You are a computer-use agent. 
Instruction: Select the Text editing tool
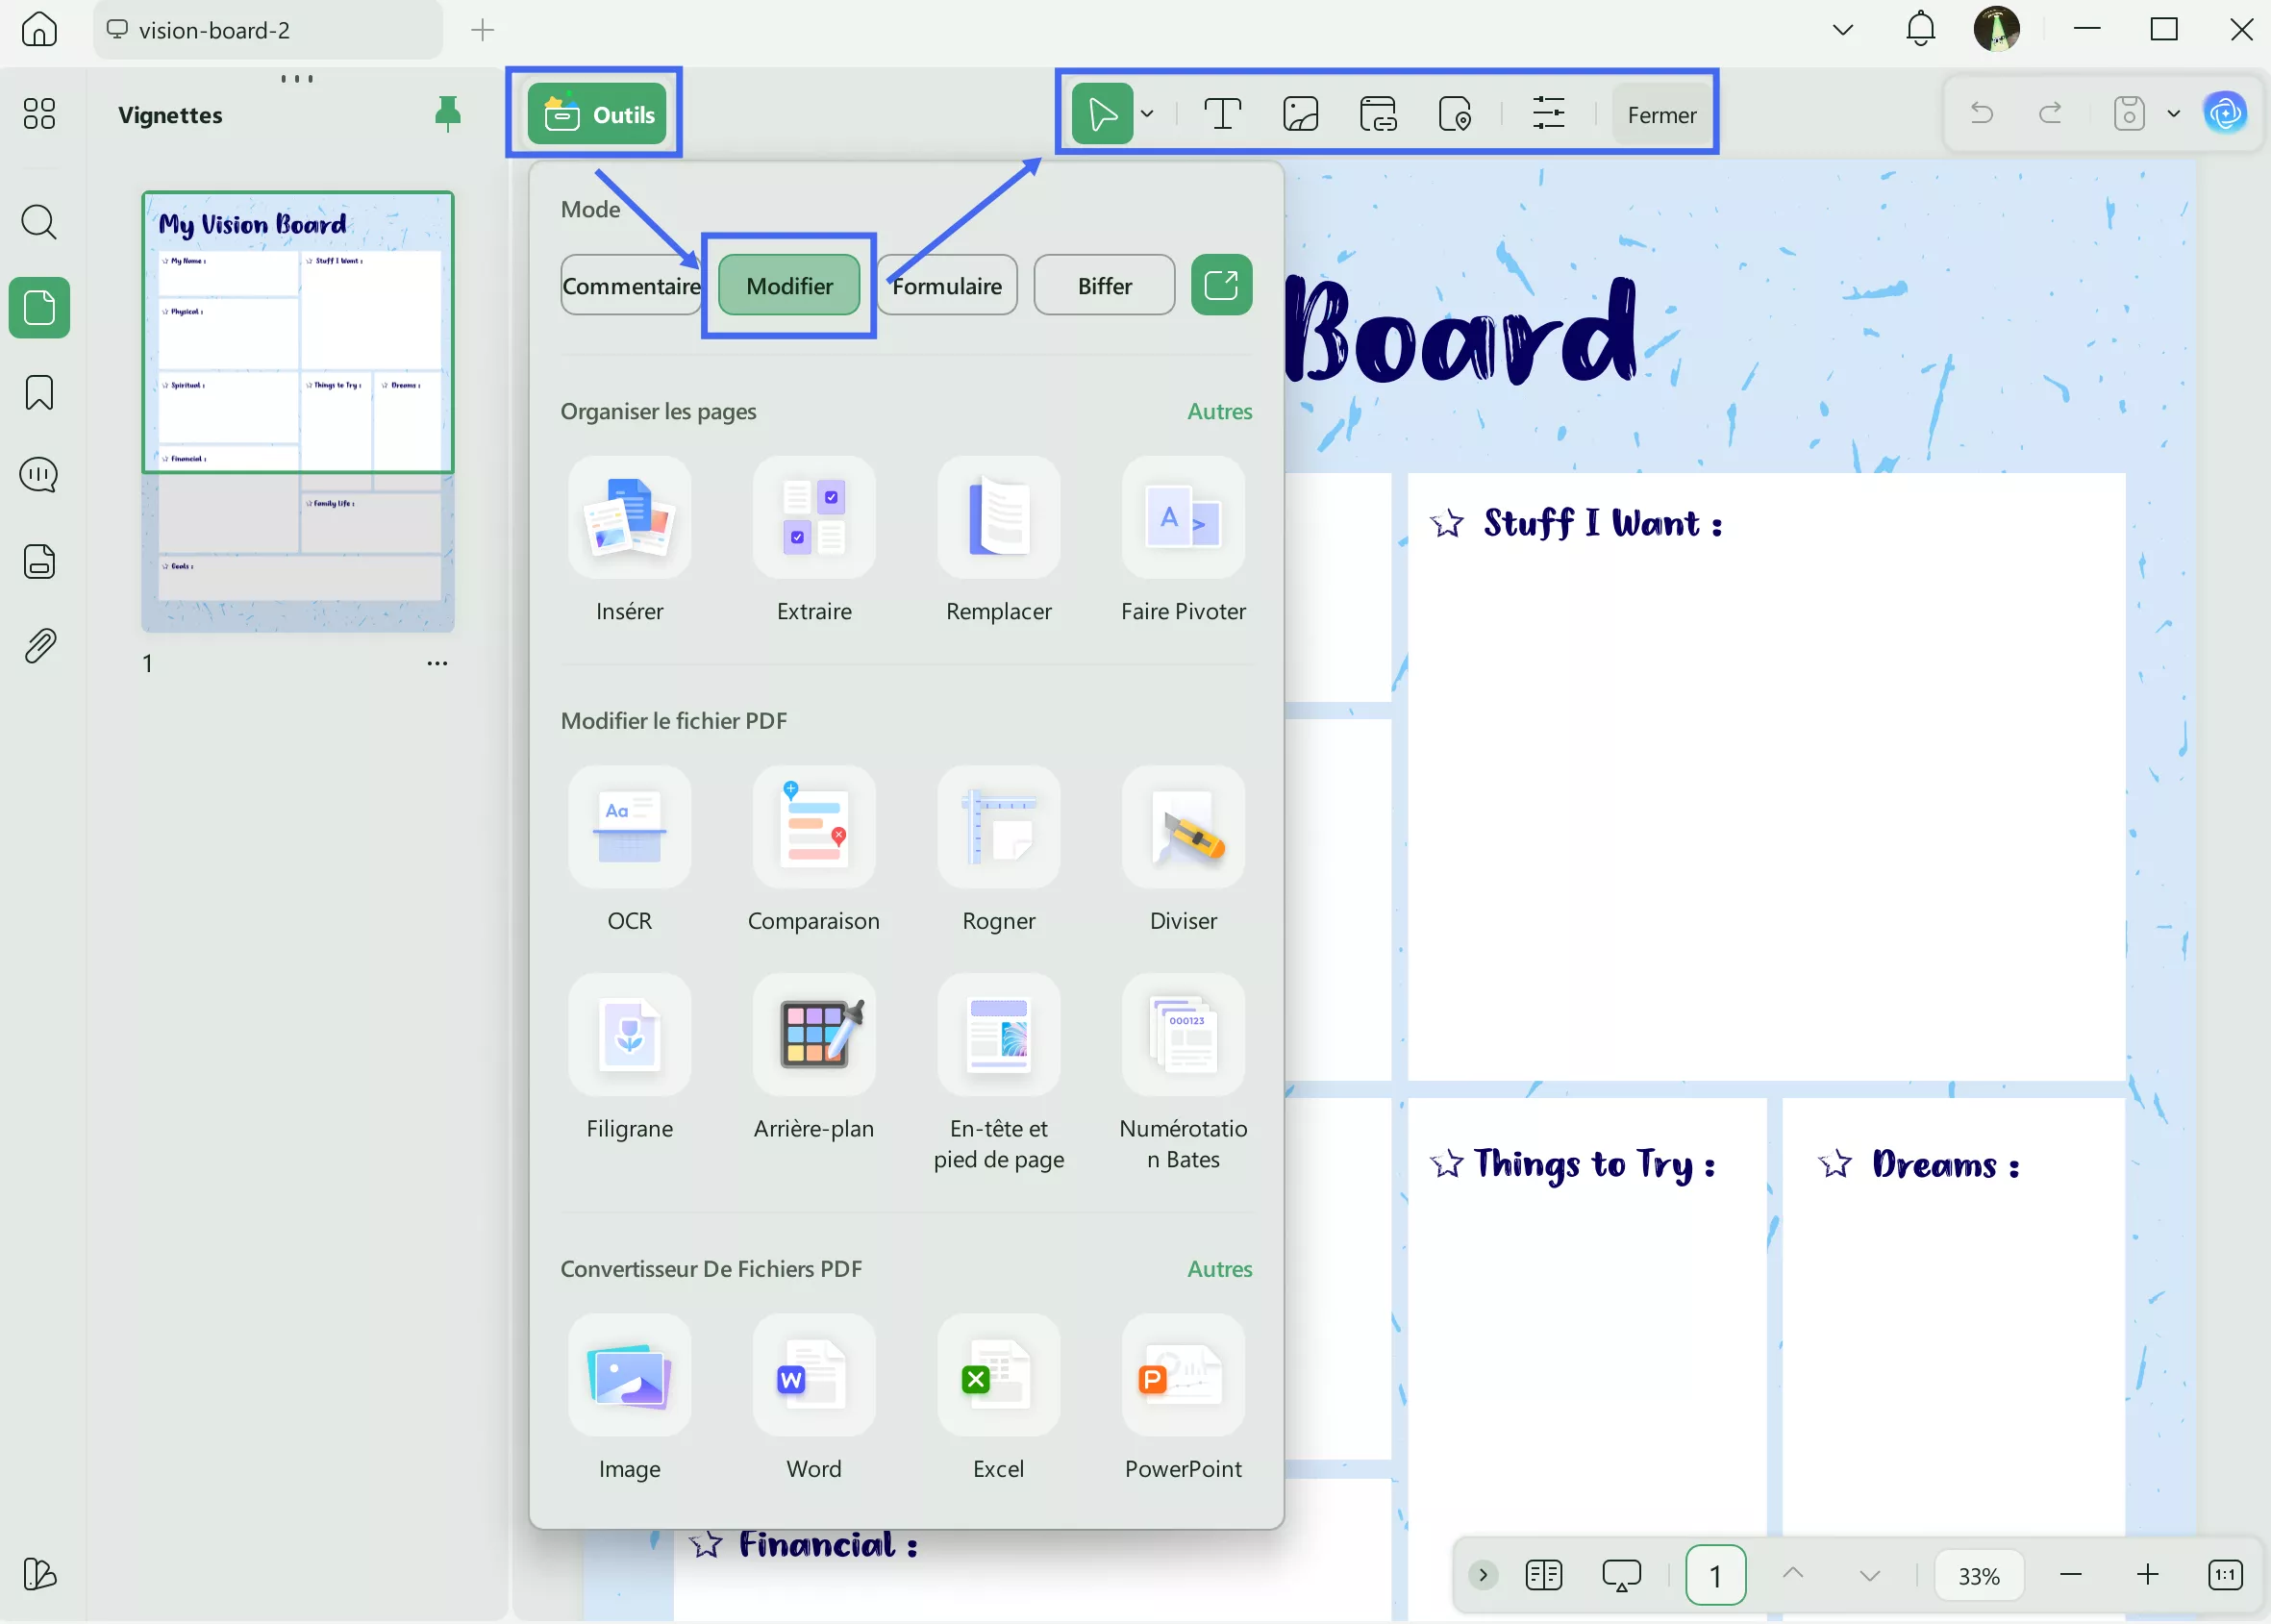[1222, 113]
